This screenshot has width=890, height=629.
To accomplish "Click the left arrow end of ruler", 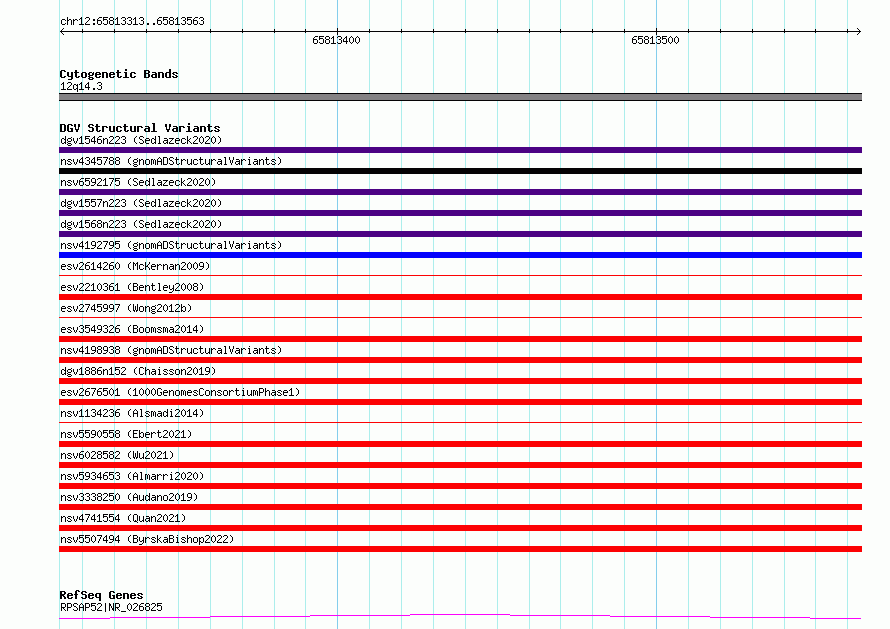I will [62, 31].
